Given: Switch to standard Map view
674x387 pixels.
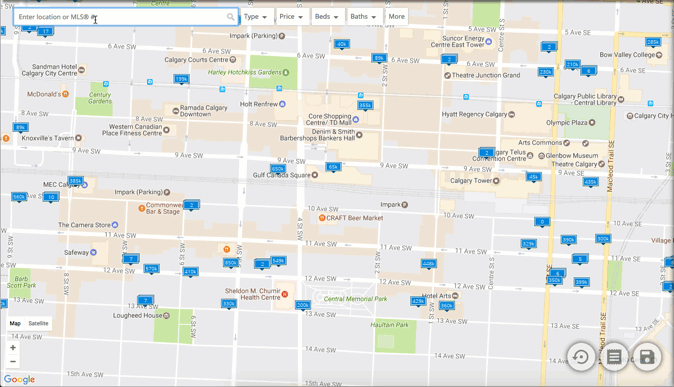Looking at the screenshot, I should tap(15, 323).
